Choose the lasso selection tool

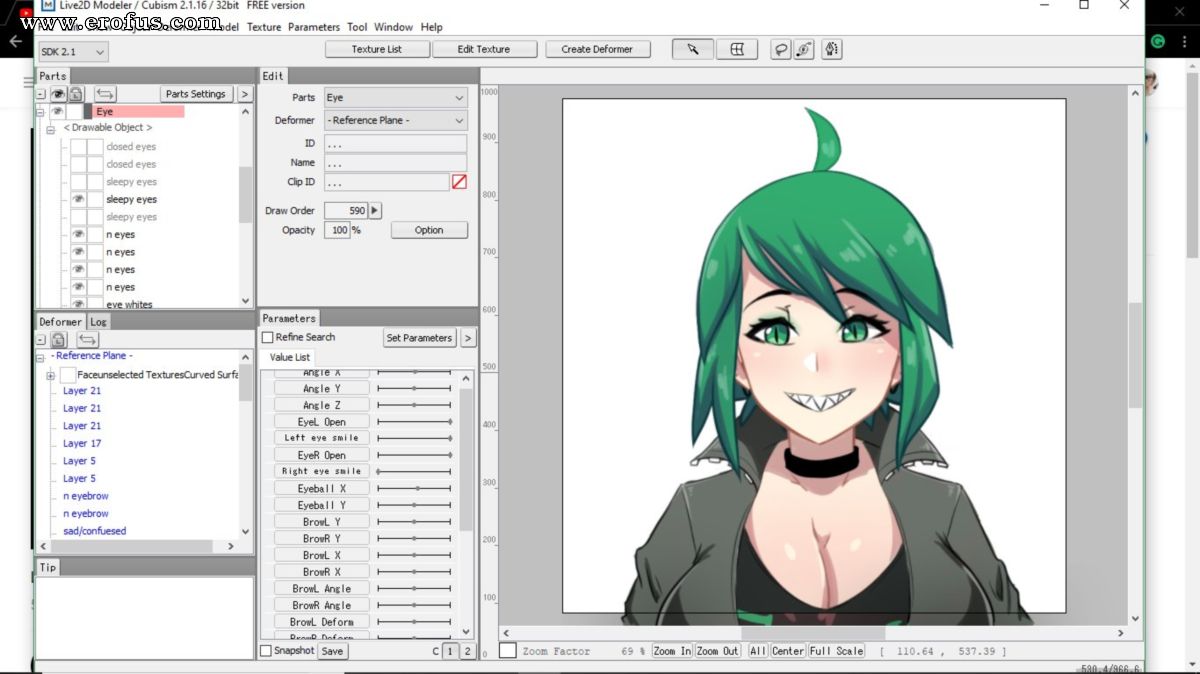(781, 49)
